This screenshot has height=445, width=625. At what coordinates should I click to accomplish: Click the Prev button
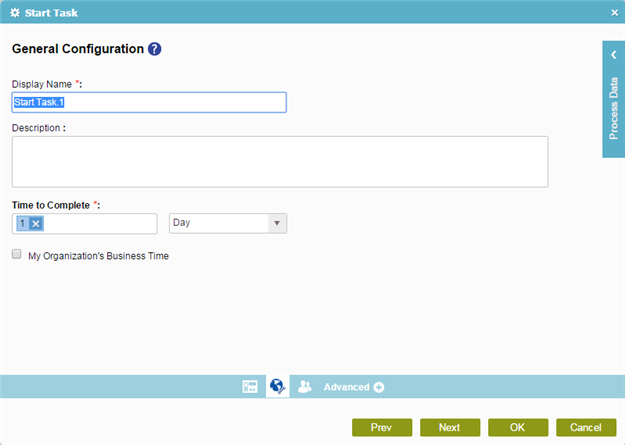382,427
